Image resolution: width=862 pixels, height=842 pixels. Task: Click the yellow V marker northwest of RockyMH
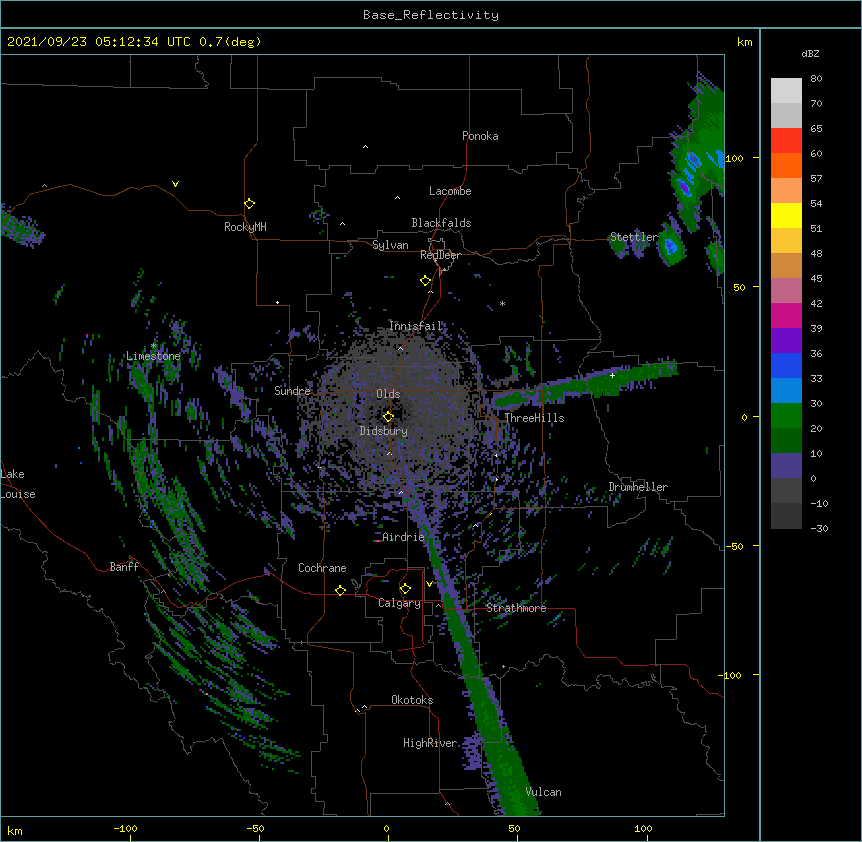click(x=175, y=184)
